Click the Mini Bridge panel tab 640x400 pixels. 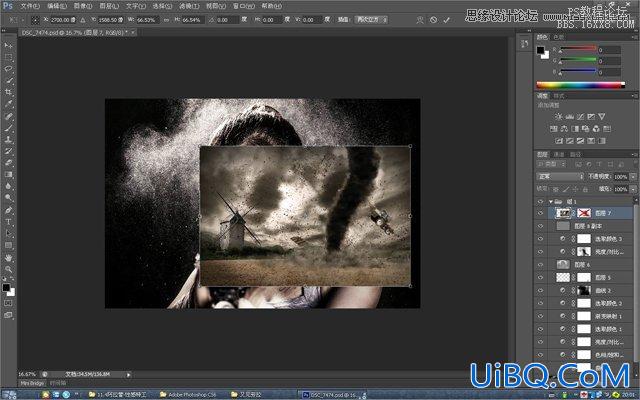[x=32, y=383]
